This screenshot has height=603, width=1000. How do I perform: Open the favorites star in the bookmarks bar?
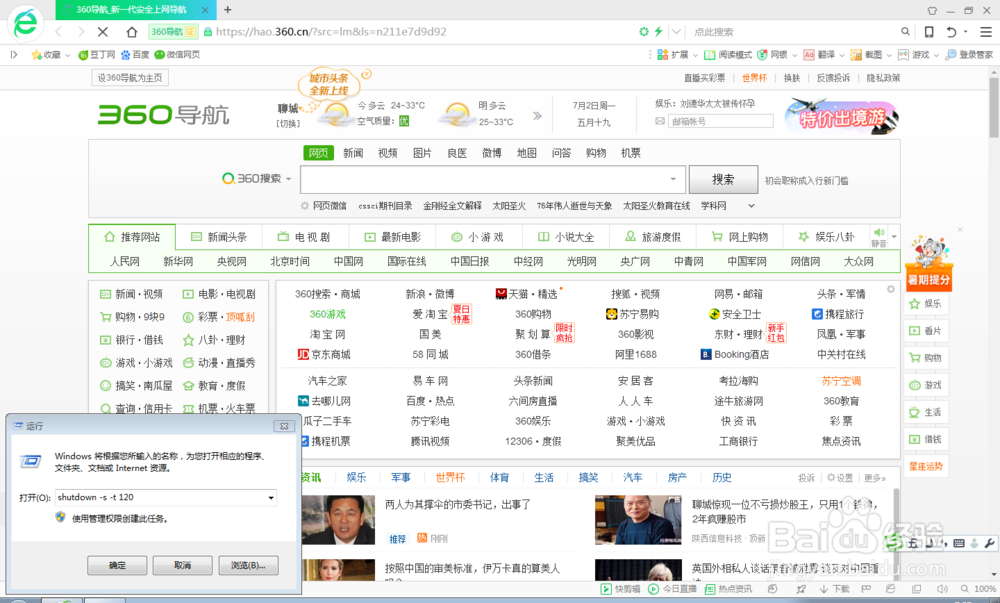(x=37, y=55)
